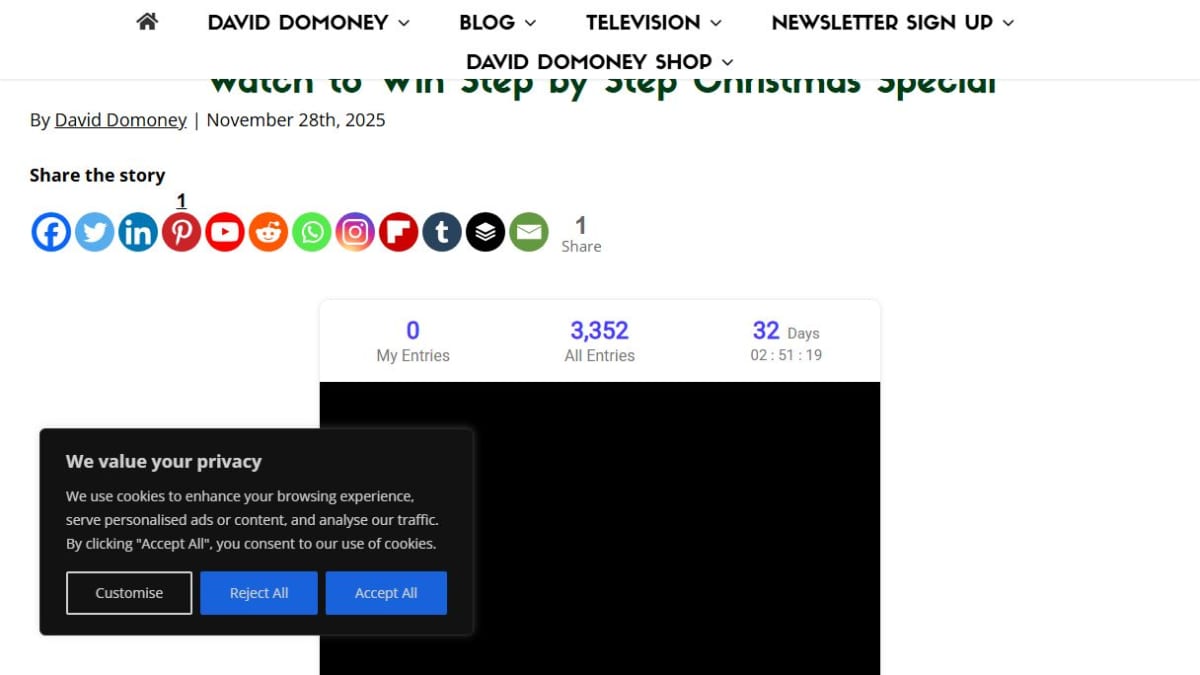Open the Newsletter Sign Up menu
This screenshot has width=1200, height=675.
pyautogui.click(x=893, y=22)
